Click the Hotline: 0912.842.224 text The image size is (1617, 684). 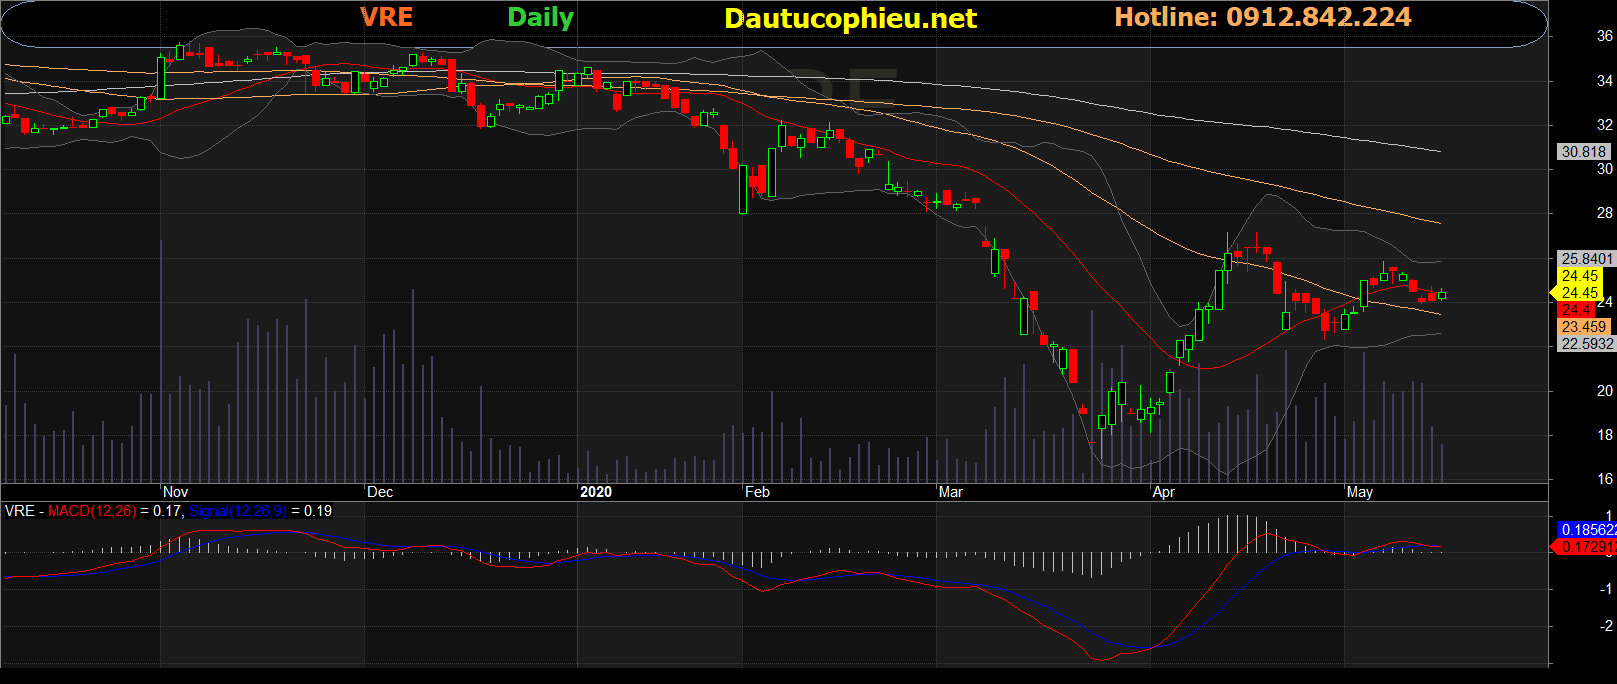tap(1263, 17)
